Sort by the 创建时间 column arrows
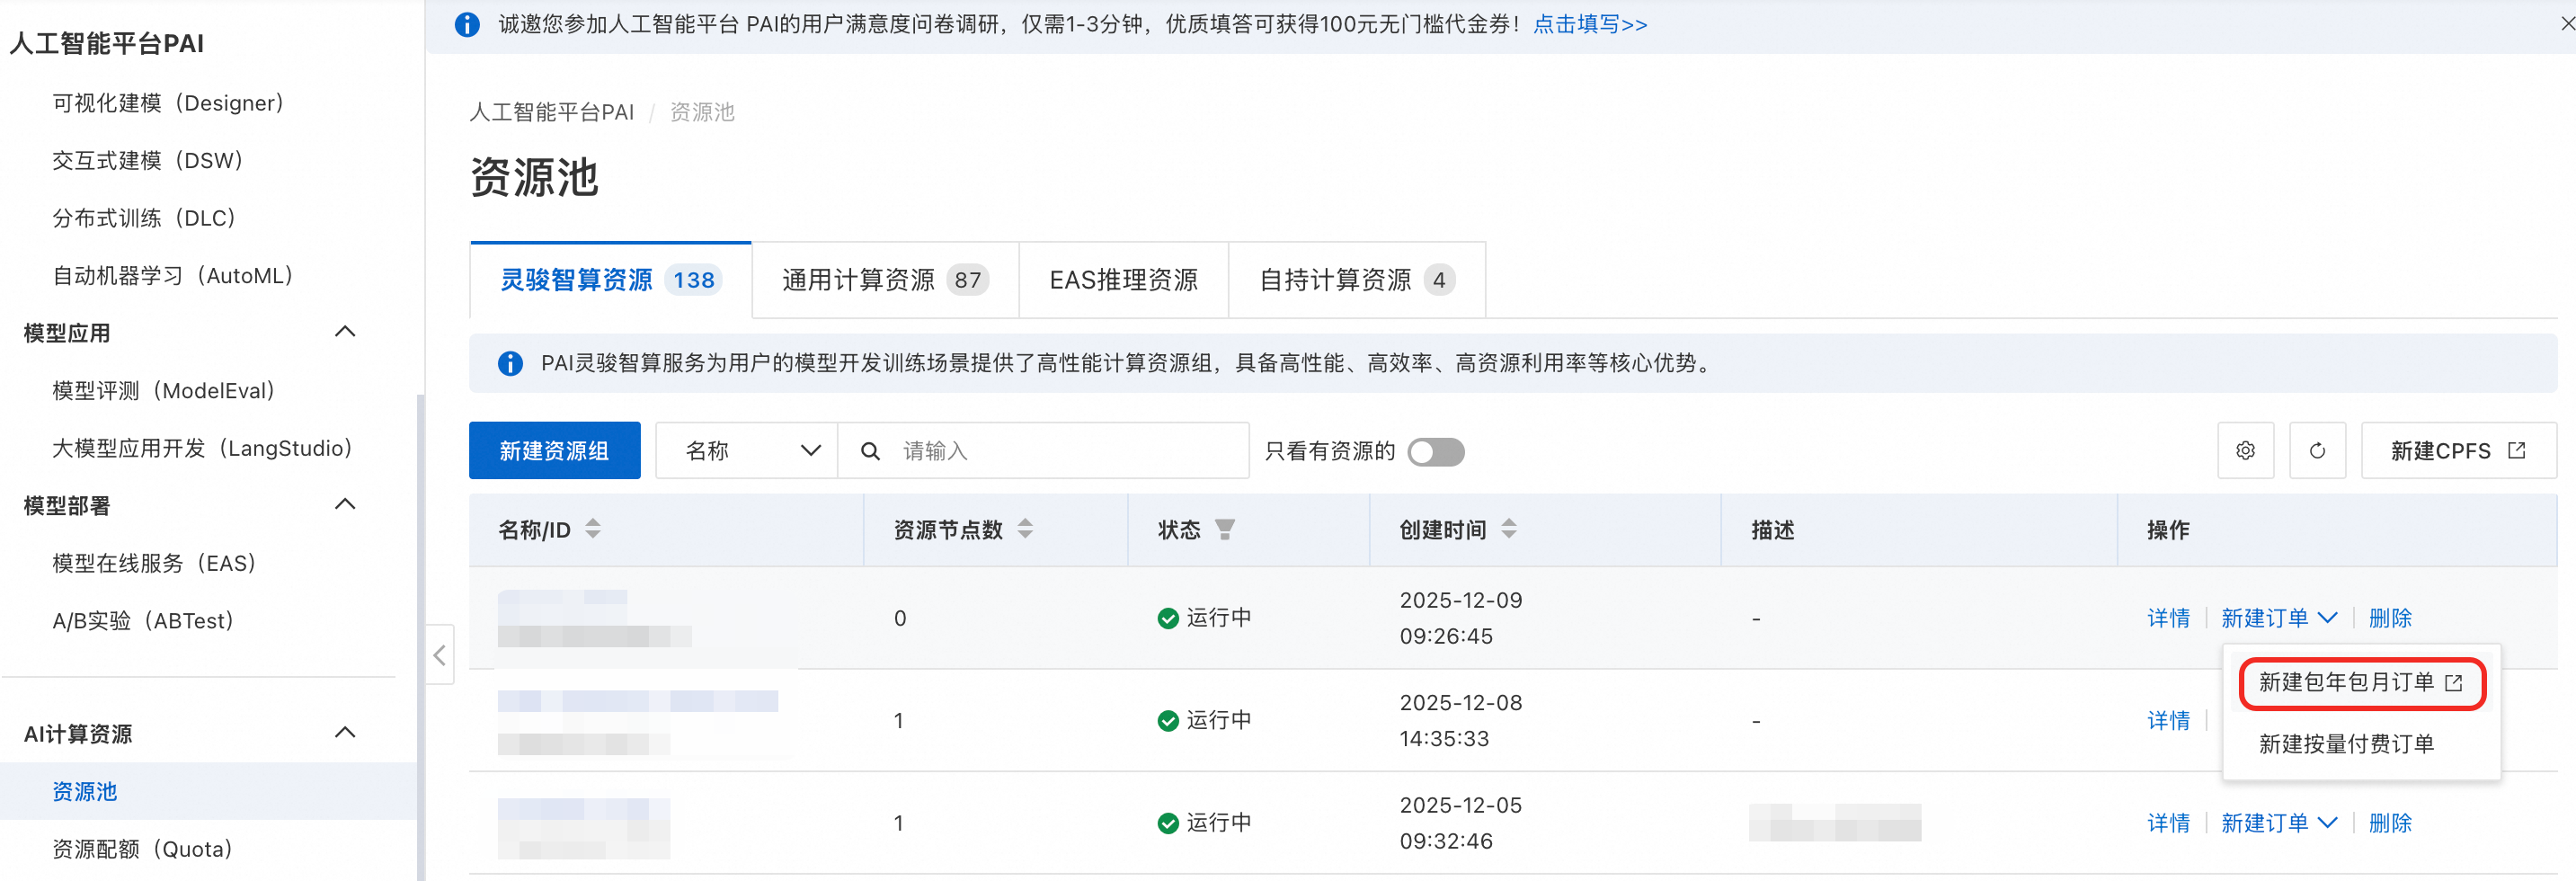Viewport: 2576px width, 881px height. tap(1509, 529)
